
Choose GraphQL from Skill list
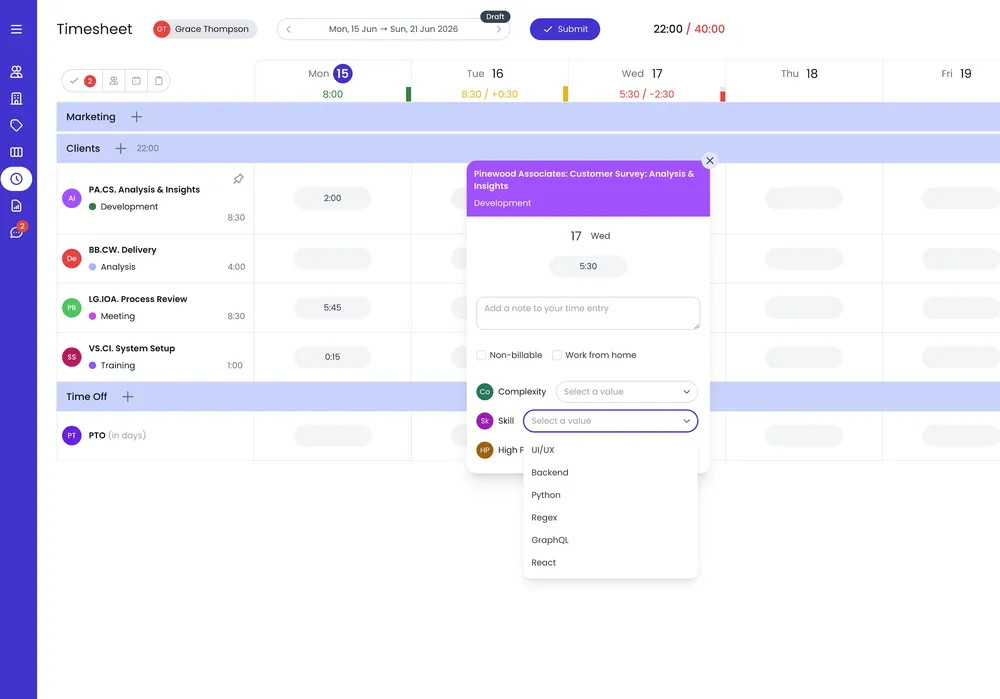[610, 540]
